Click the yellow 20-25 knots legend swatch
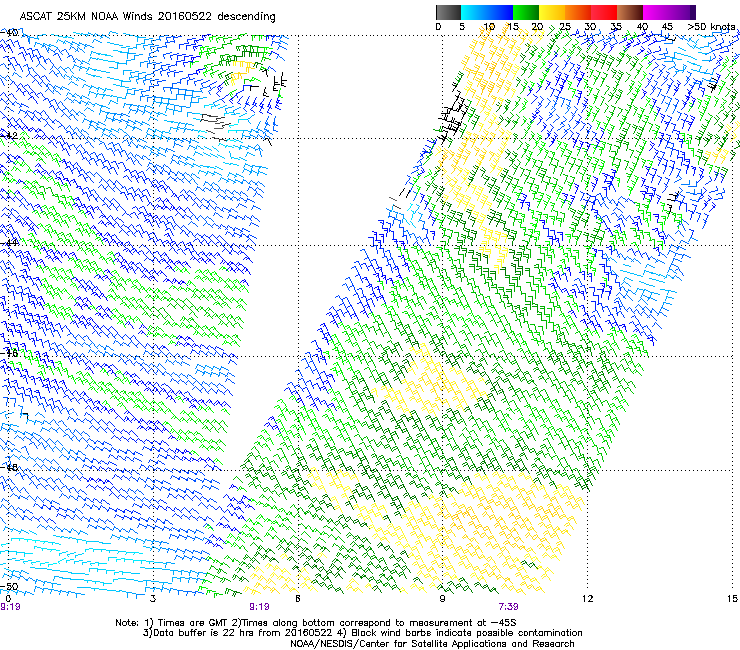740x650 pixels. point(552,12)
